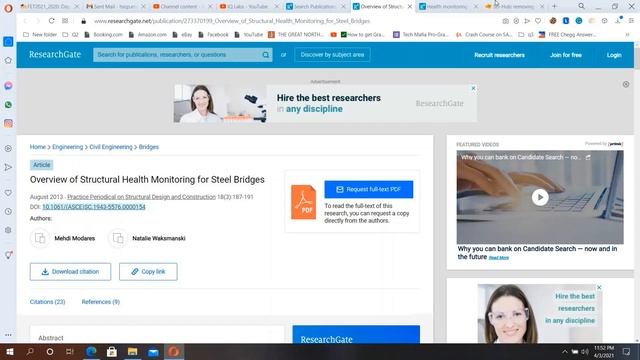Click the Download citation button
Screen dimensions: 640x360
coord(70,271)
